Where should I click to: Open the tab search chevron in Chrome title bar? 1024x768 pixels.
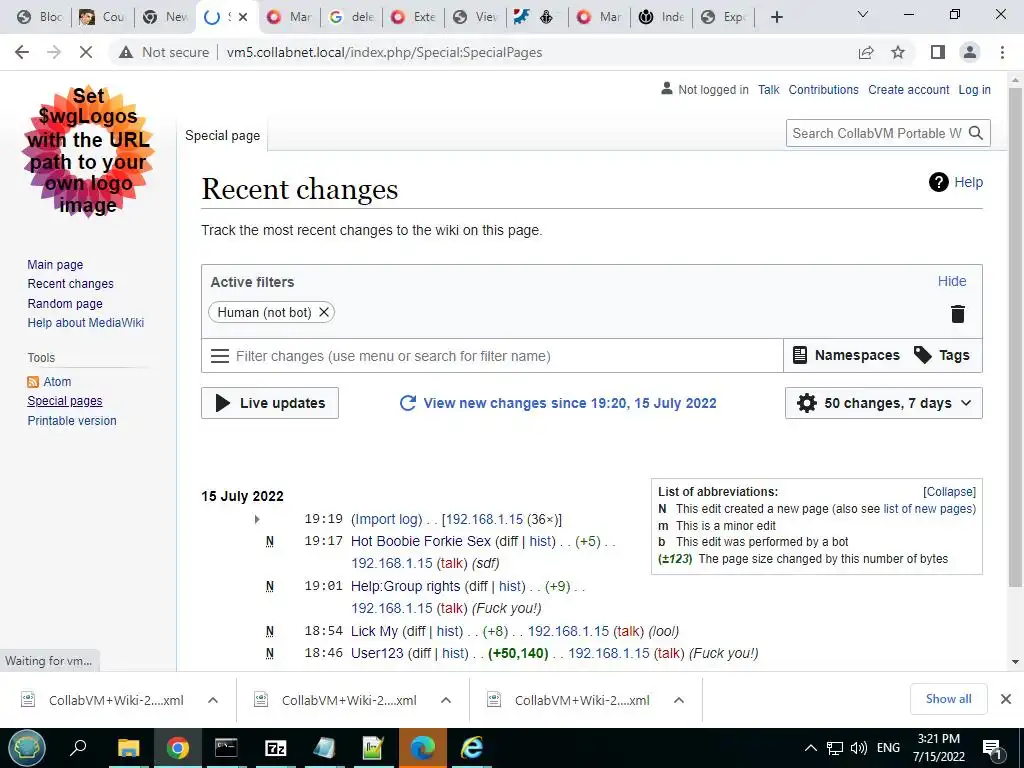click(863, 14)
